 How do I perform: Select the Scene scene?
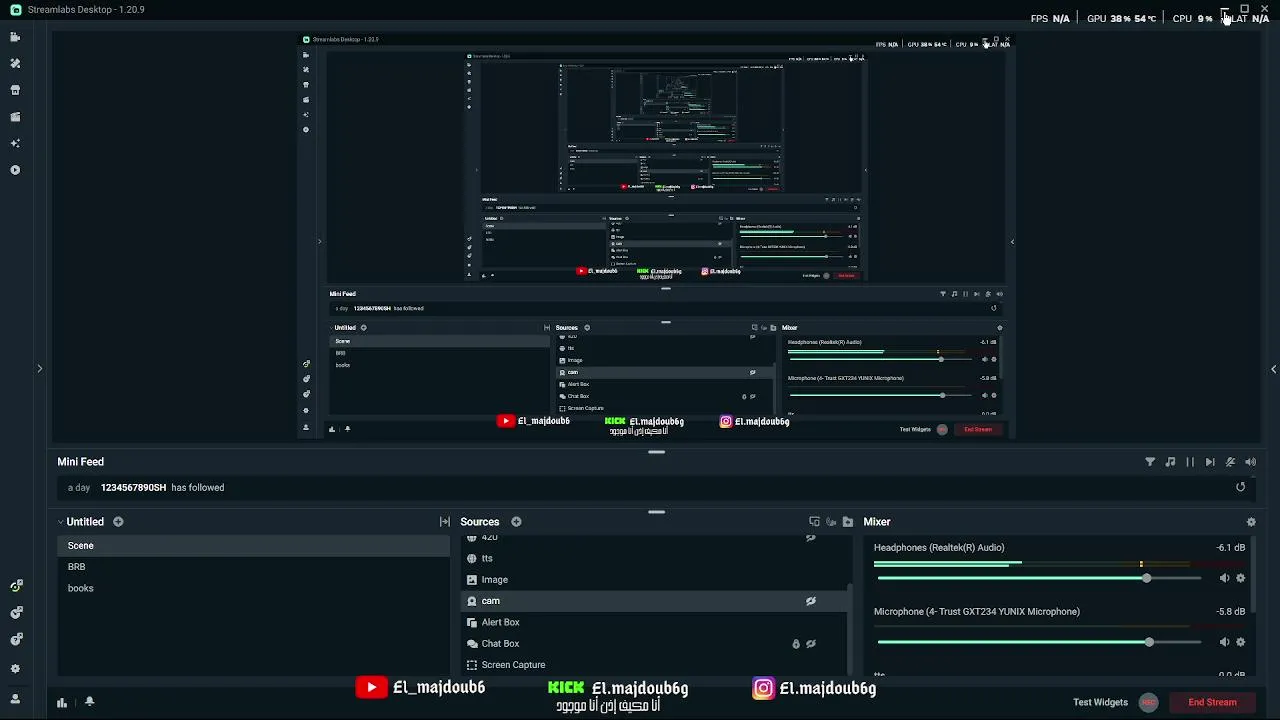pos(254,546)
